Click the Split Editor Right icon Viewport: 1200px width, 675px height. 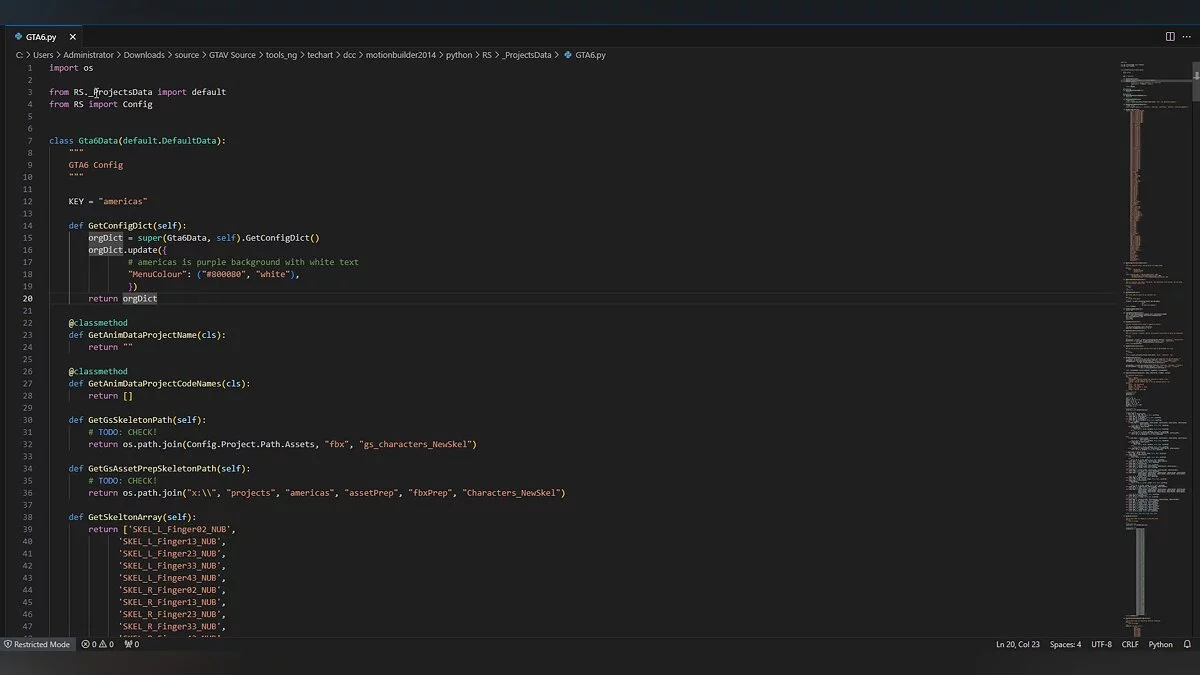tap(1169, 37)
